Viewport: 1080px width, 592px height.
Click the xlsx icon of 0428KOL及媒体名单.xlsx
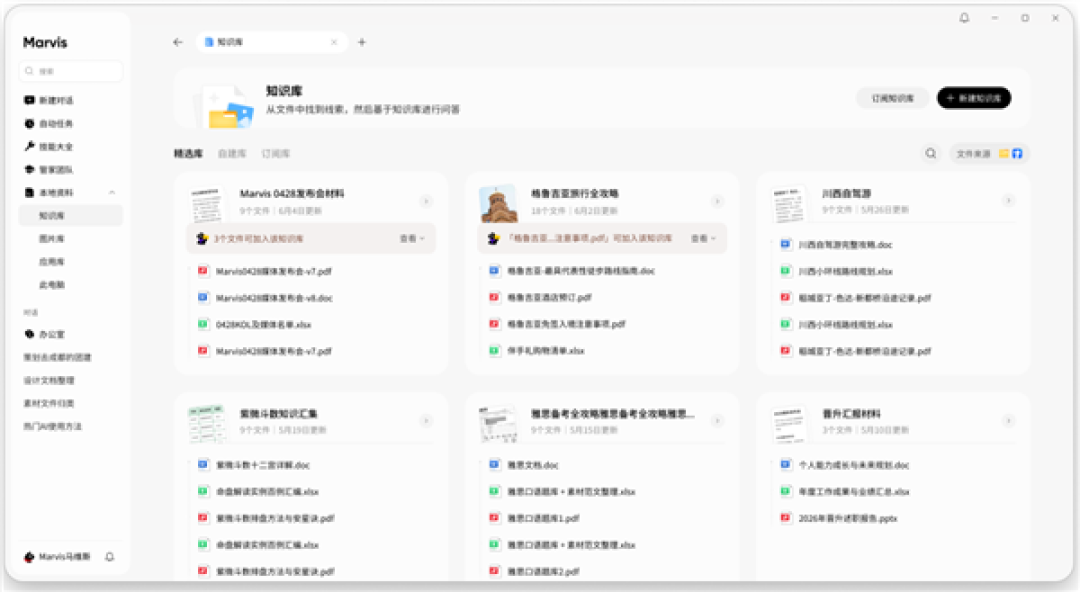202,324
